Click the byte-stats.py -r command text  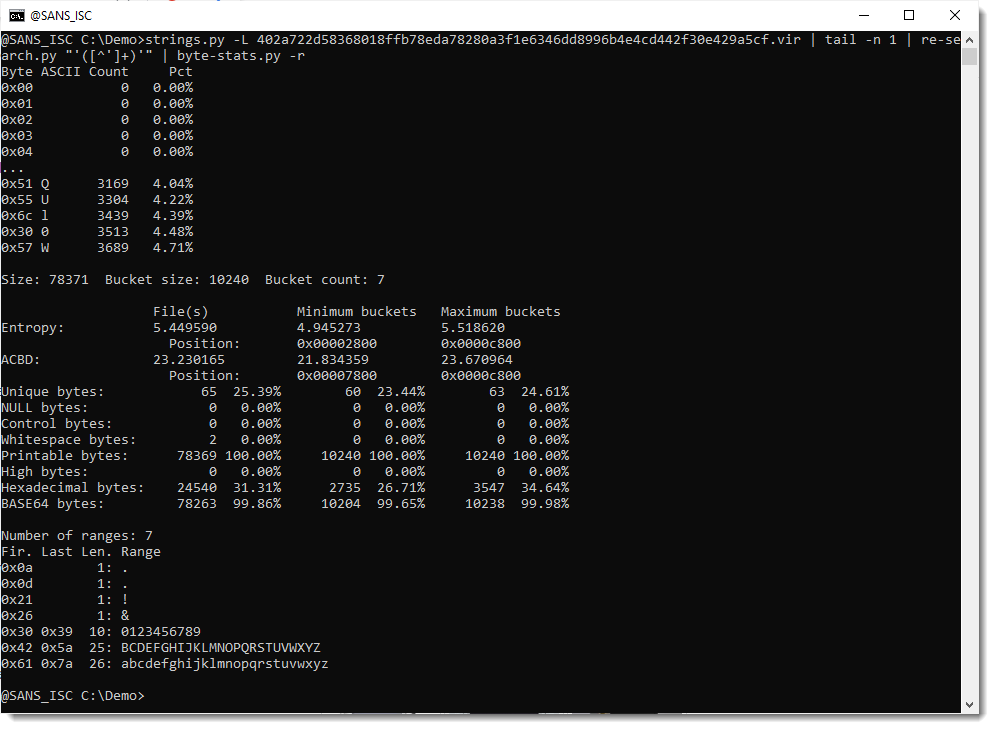coord(240,56)
